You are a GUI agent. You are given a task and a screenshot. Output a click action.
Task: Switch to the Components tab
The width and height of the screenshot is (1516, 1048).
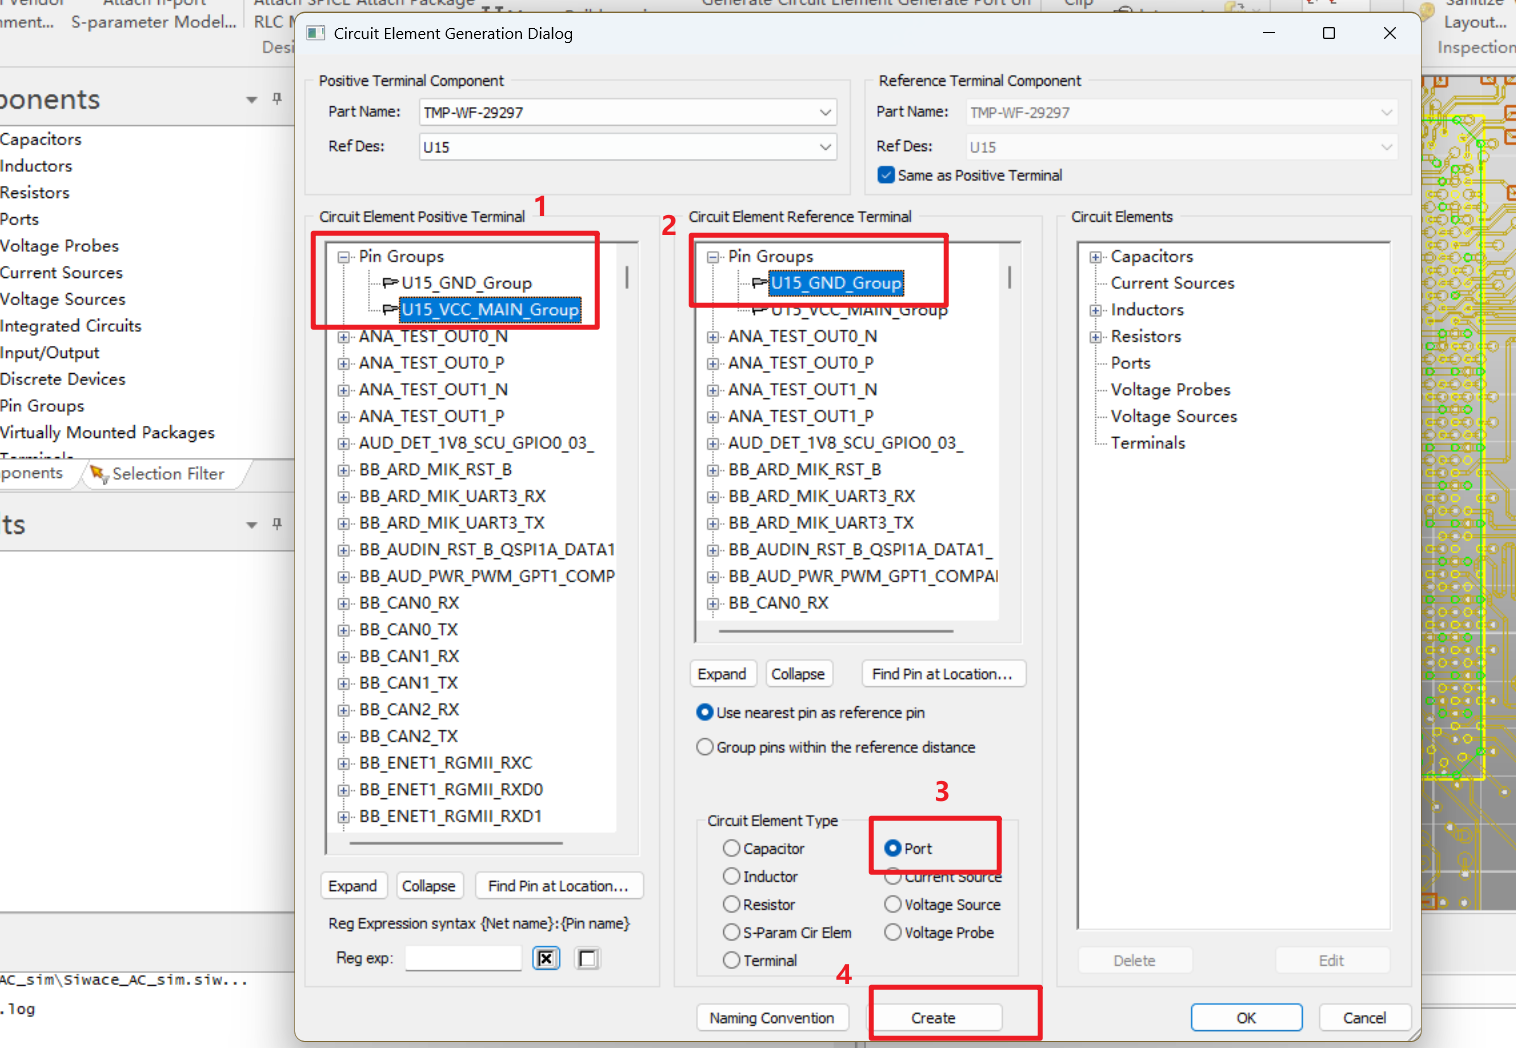point(32,473)
